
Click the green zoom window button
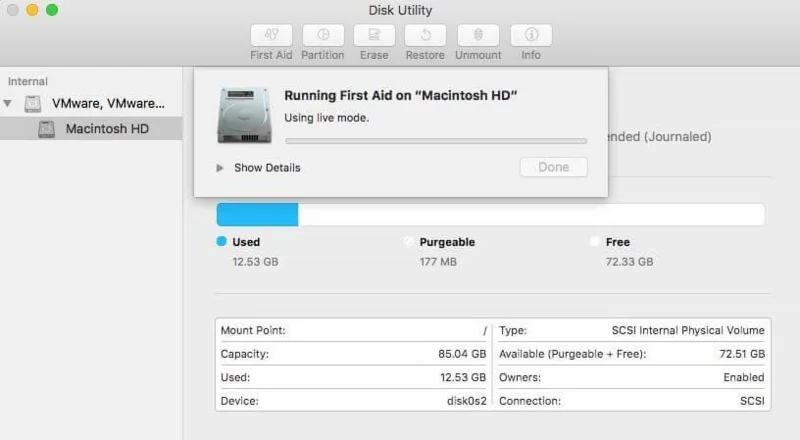pyautogui.click(x=52, y=10)
